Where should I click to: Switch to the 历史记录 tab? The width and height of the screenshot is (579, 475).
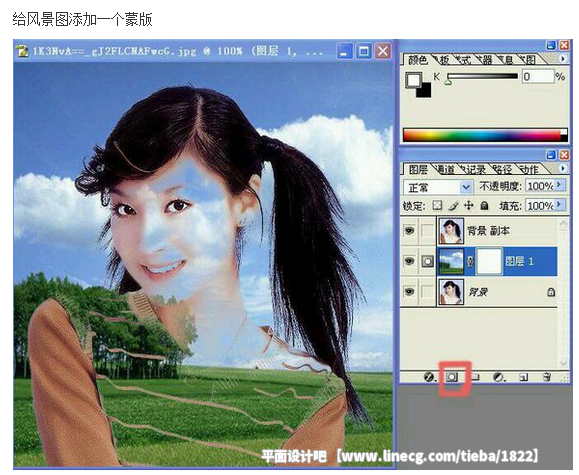point(473,170)
